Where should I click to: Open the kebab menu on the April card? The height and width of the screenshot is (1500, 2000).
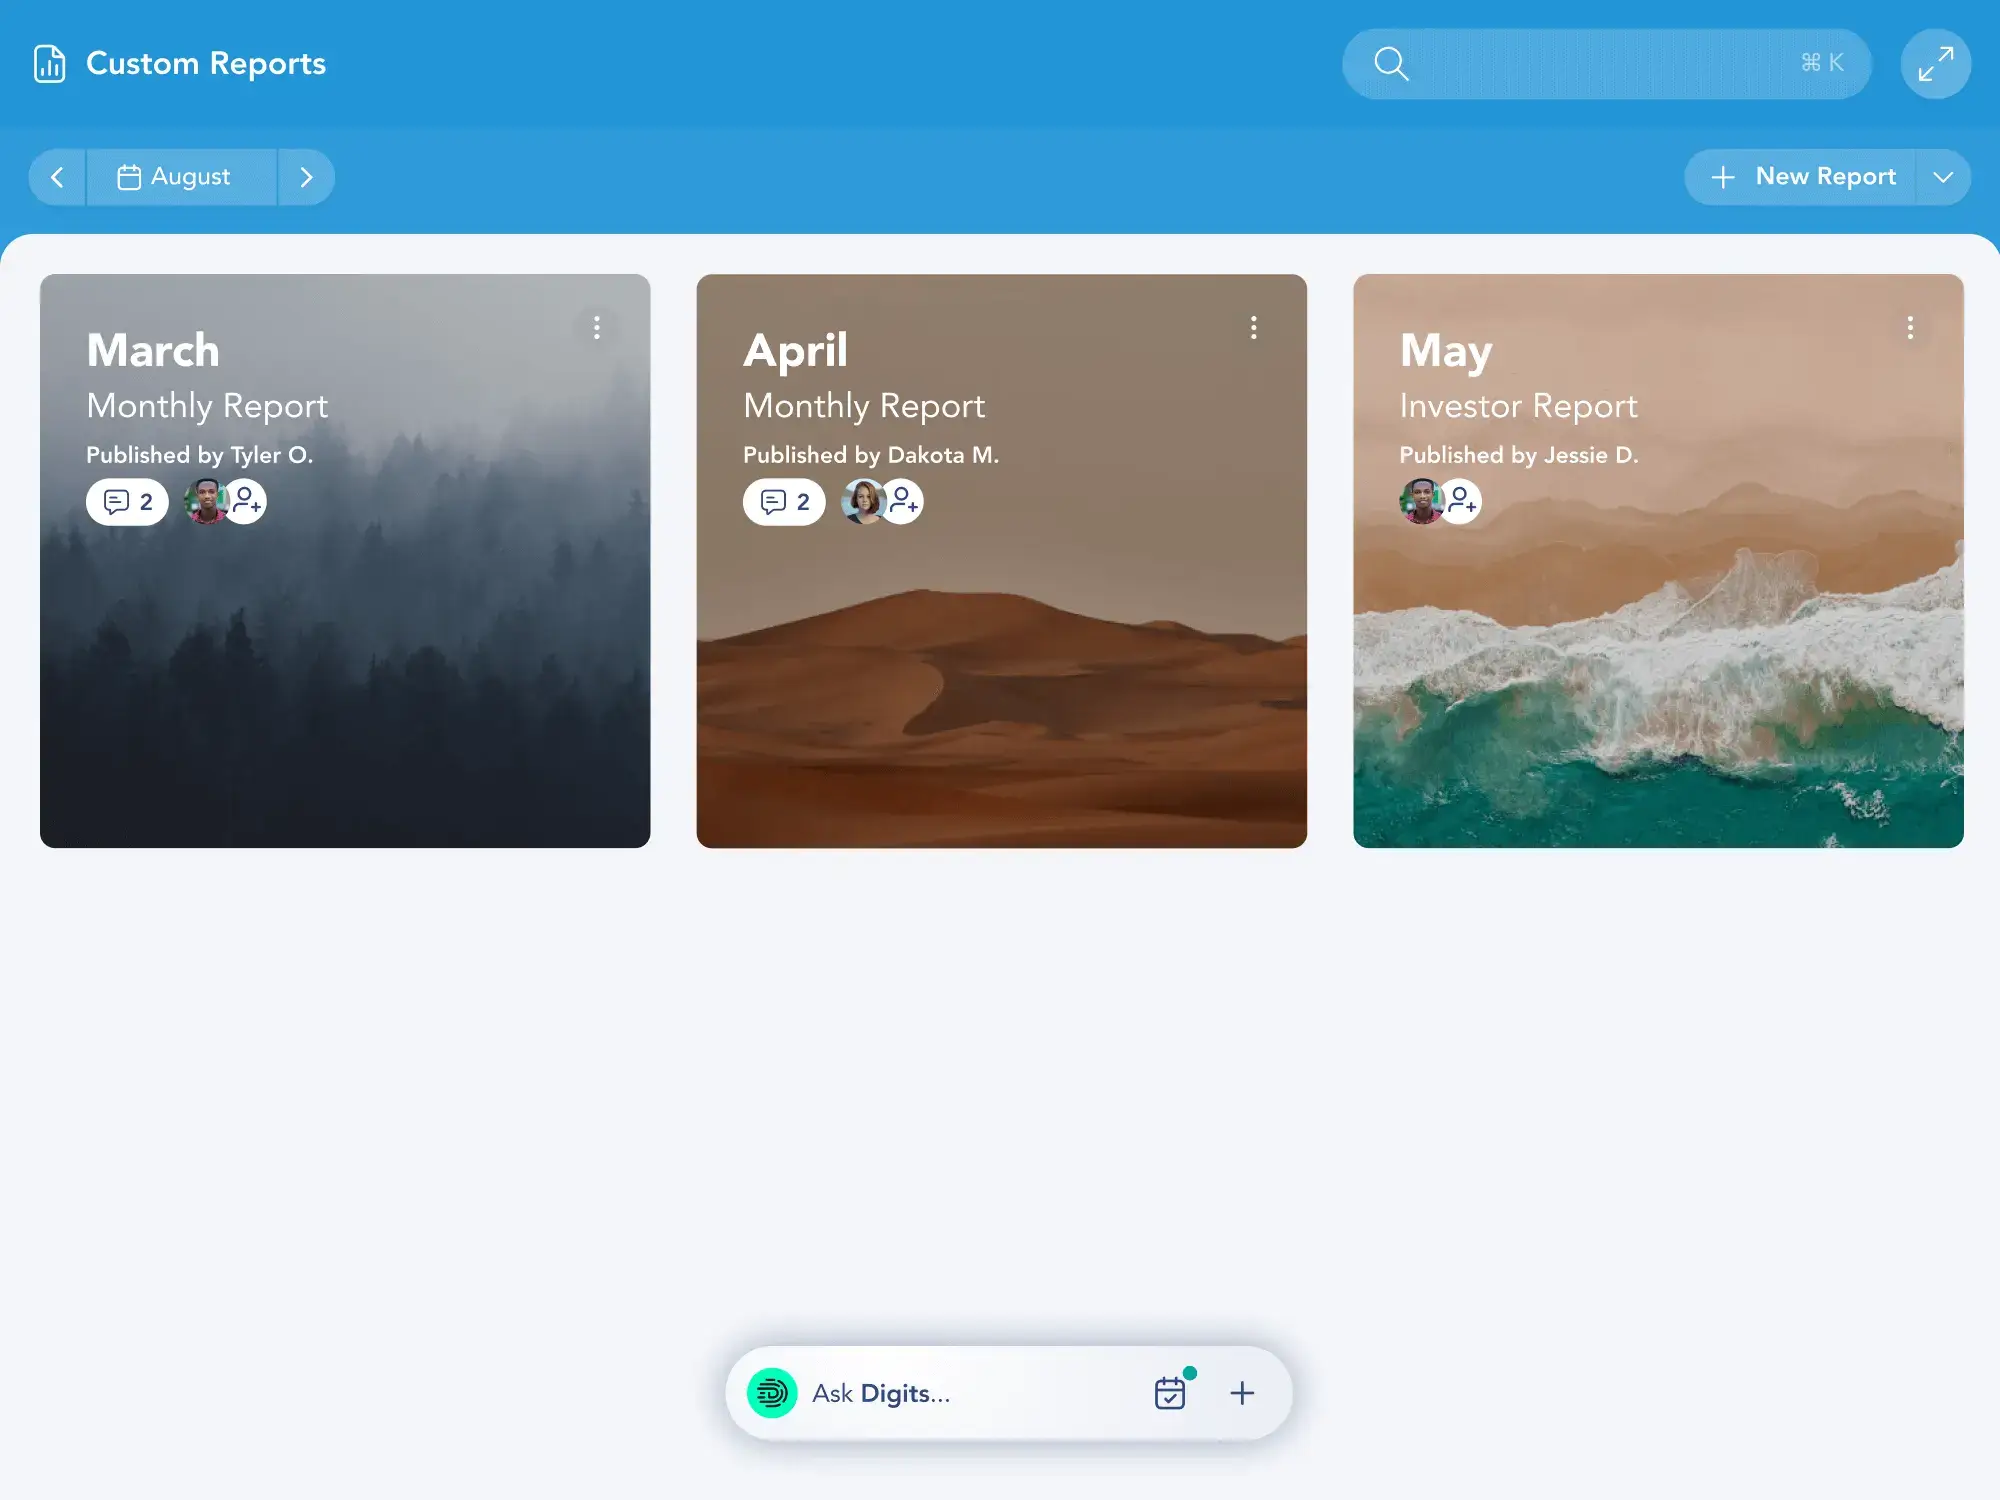[1254, 328]
